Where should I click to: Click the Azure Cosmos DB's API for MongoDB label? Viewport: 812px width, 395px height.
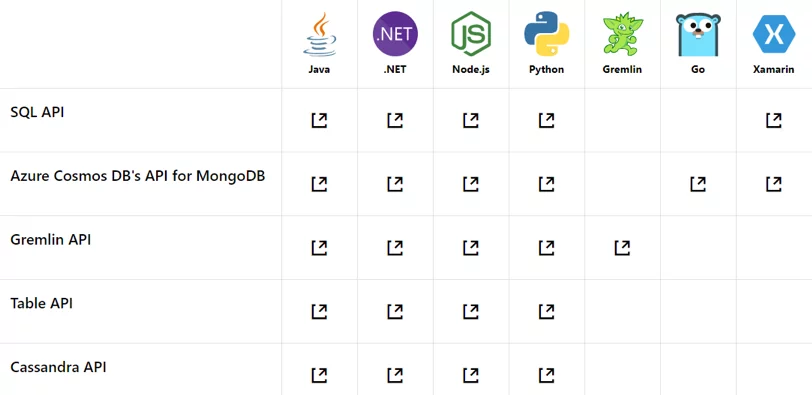point(138,176)
